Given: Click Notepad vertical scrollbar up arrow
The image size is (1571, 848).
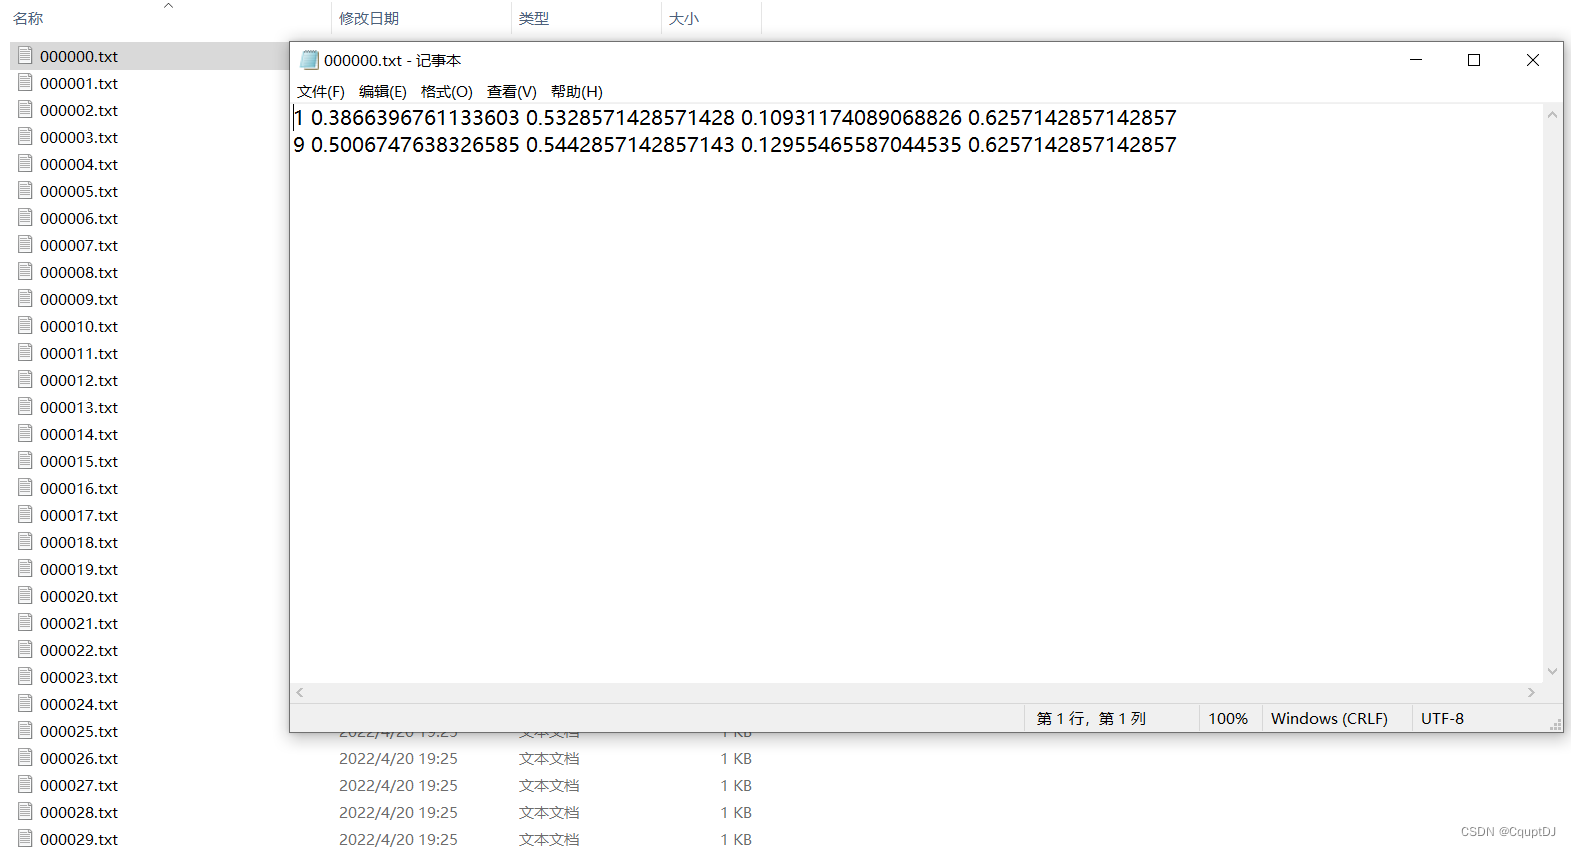Looking at the screenshot, I should point(1552,115).
